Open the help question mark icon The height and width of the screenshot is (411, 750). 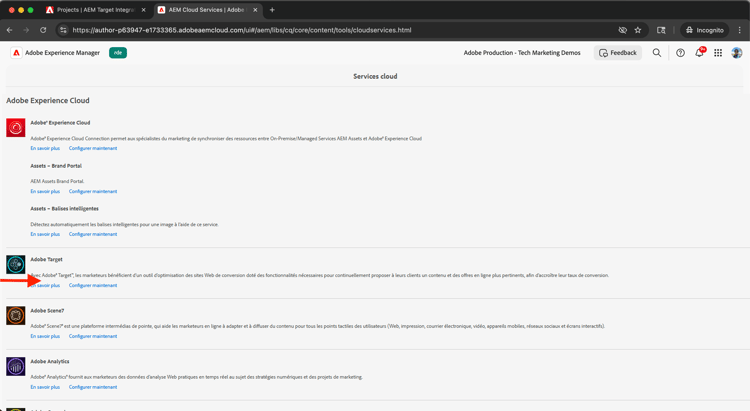(680, 53)
